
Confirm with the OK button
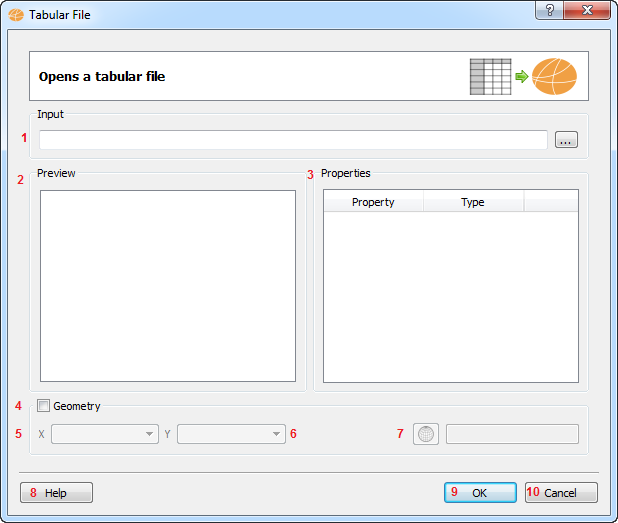click(x=480, y=493)
